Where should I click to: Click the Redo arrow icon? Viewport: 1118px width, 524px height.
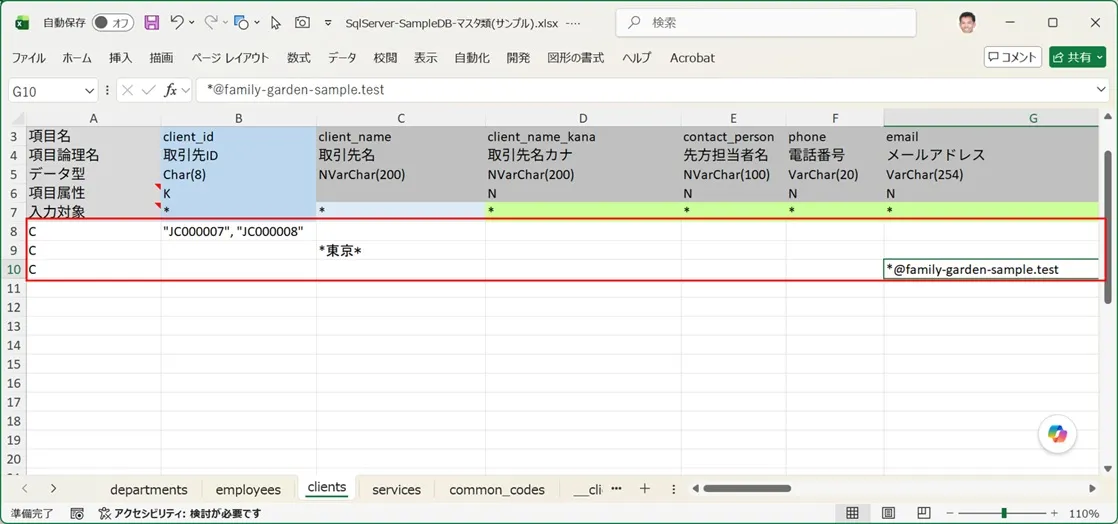210,23
